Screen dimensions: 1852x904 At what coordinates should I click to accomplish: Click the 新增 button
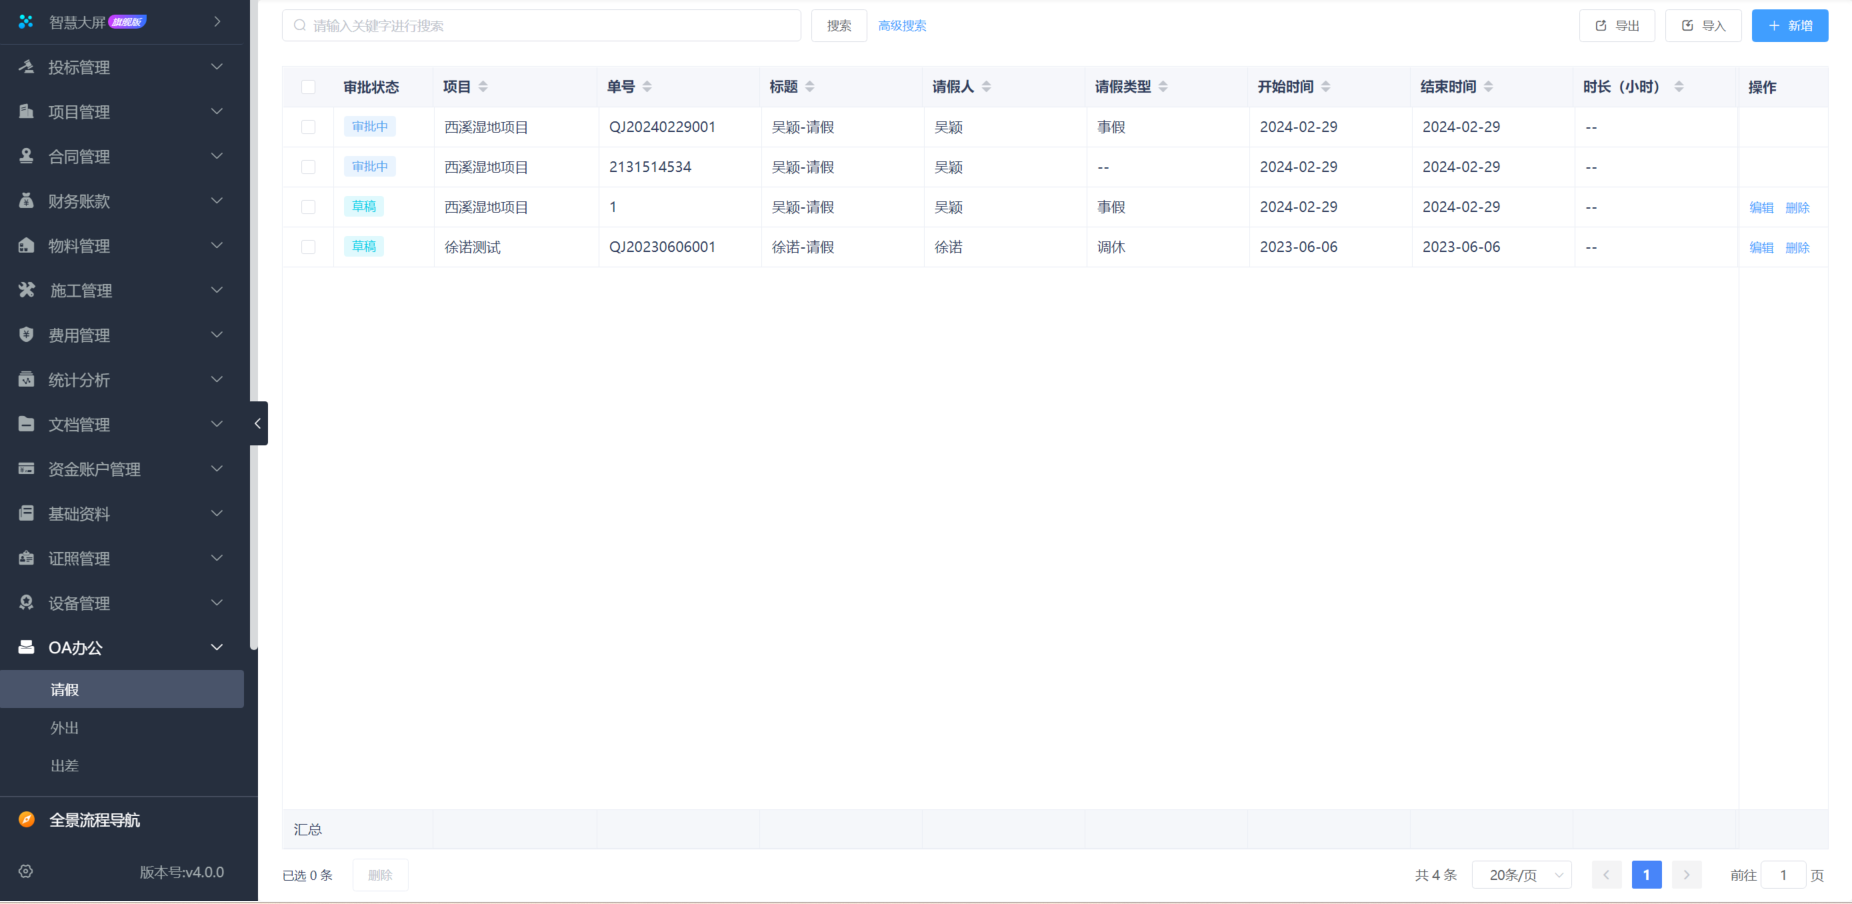pyautogui.click(x=1789, y=26)
